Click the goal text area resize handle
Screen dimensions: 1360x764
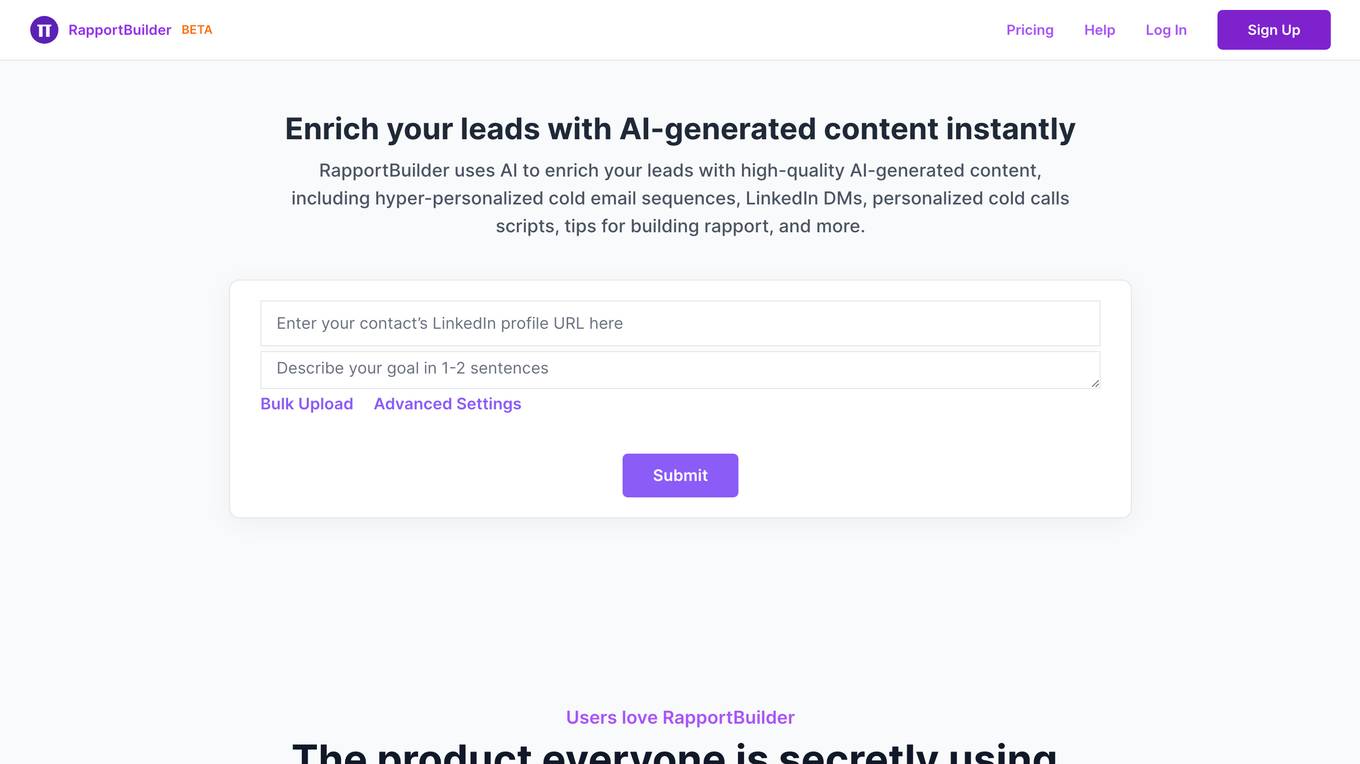pos(1094,382)
